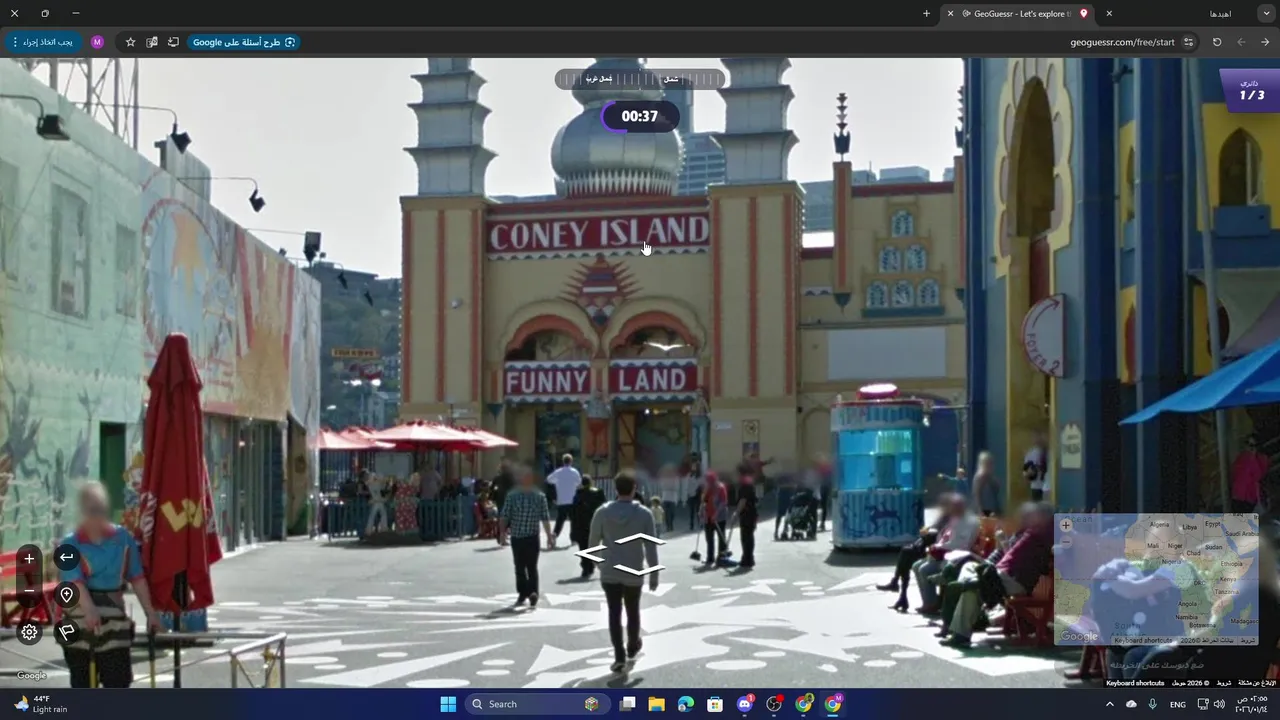Open the Chrome action-needed menu button
Image resolution: width=1280 pixels, height=720 pixels.
coord(42,42)
